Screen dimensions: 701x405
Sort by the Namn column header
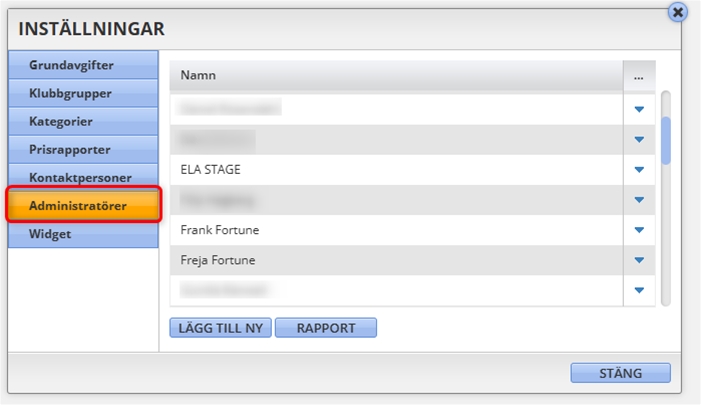pos(396,76)
